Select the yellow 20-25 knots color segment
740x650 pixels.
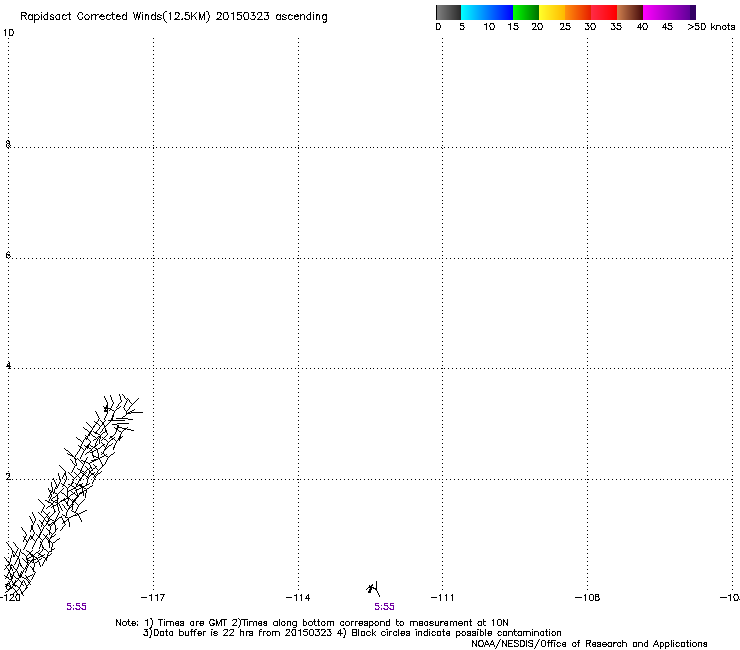[552, 12]
